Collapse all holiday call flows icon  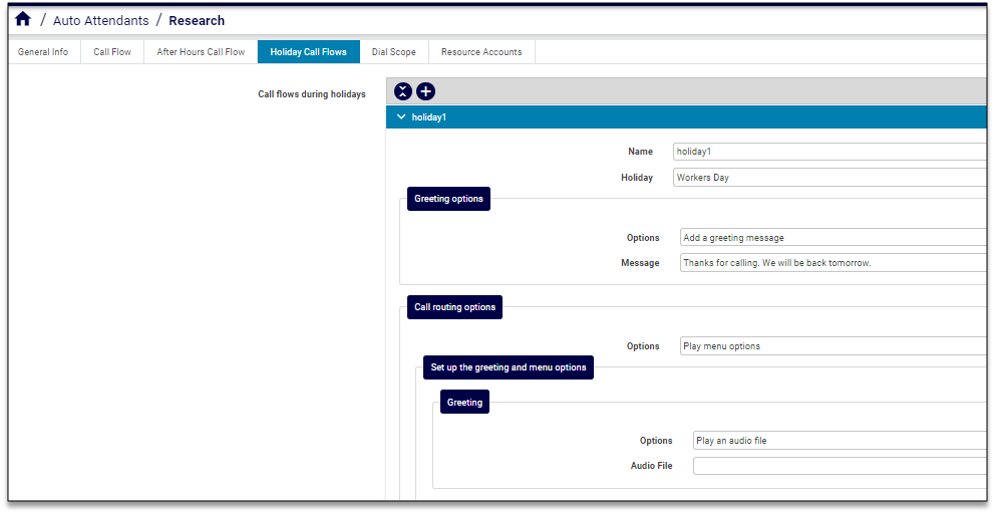[x=403, y=91]
